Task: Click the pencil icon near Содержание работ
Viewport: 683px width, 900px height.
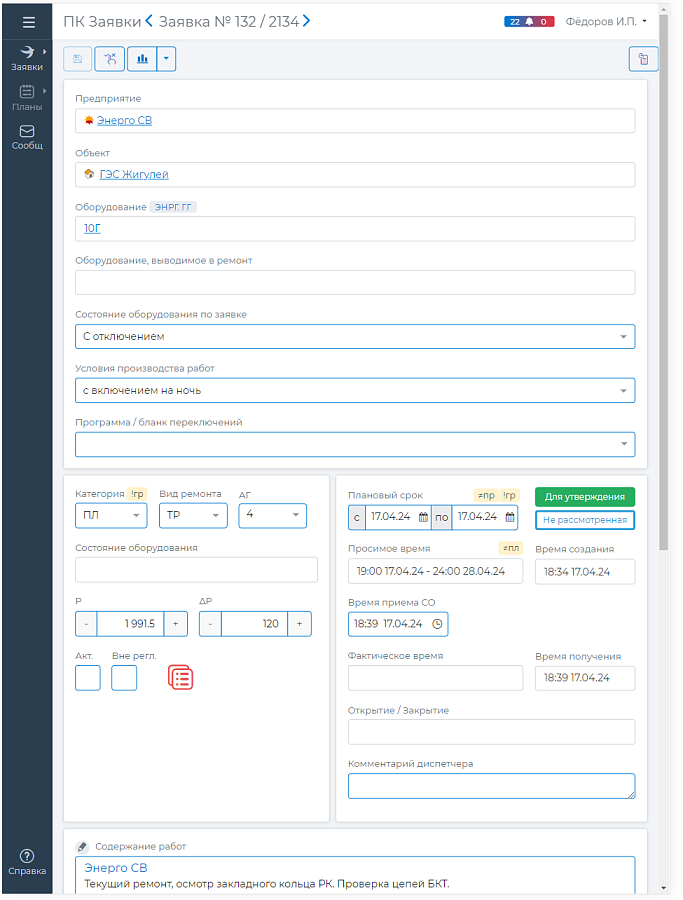Action: (82, 847)
